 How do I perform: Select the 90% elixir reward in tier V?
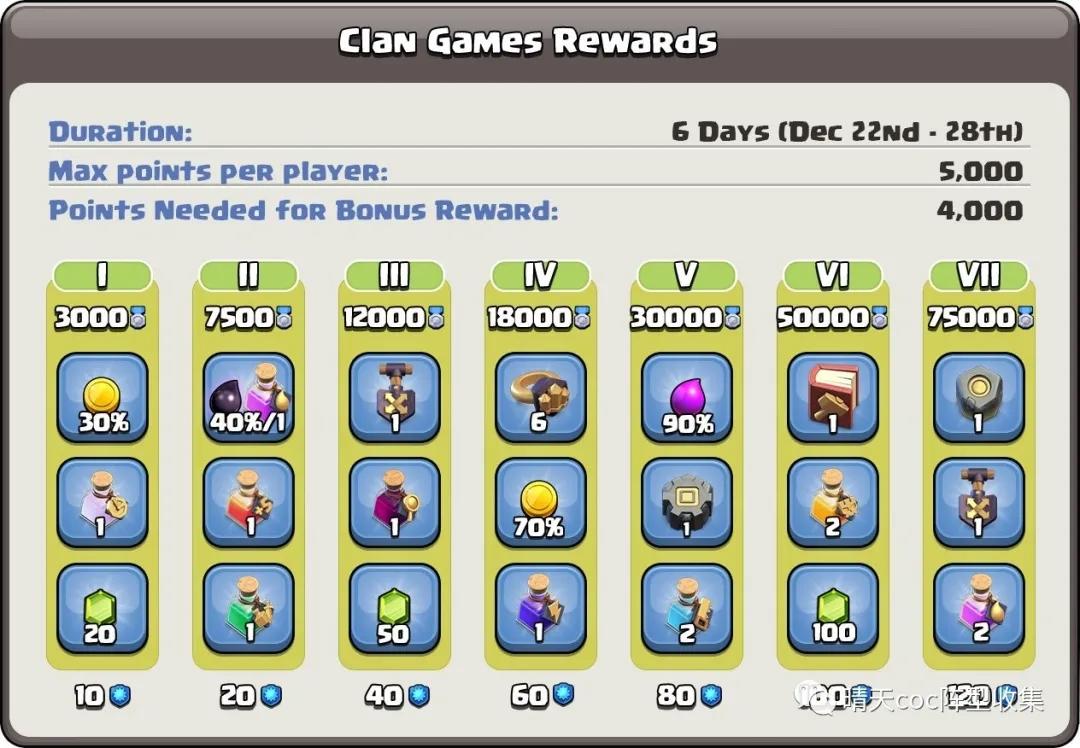pyautogui.click(x=687, y=397)
